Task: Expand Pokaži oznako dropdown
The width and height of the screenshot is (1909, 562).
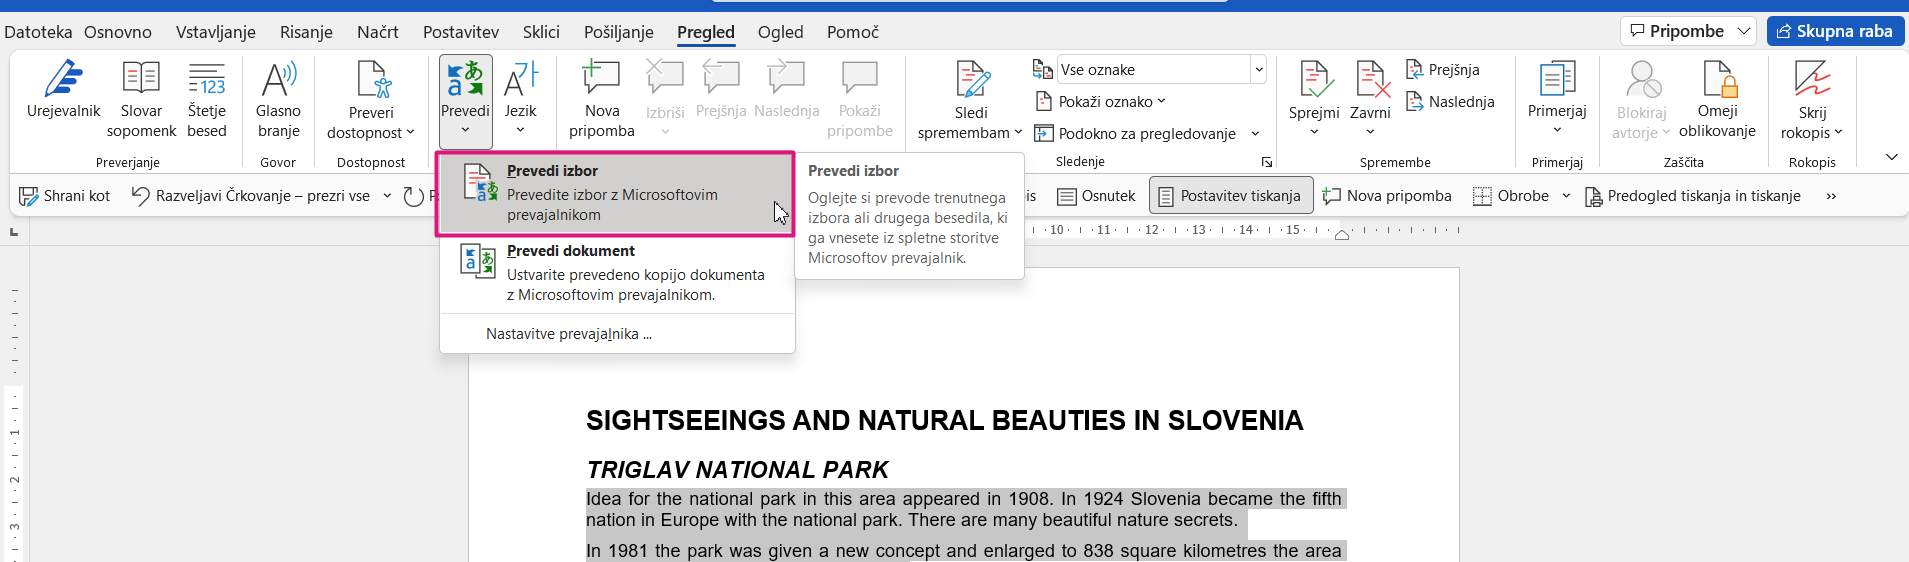Action: coord(1100,102)
